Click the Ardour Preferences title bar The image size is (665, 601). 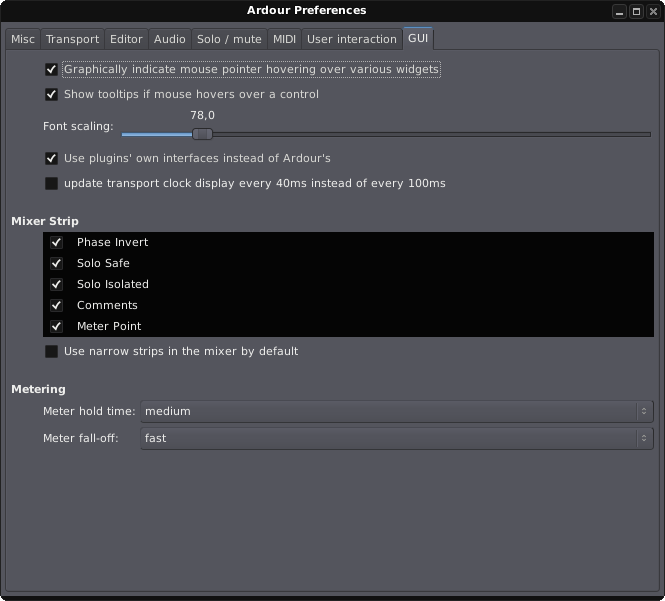click(306, 11)
